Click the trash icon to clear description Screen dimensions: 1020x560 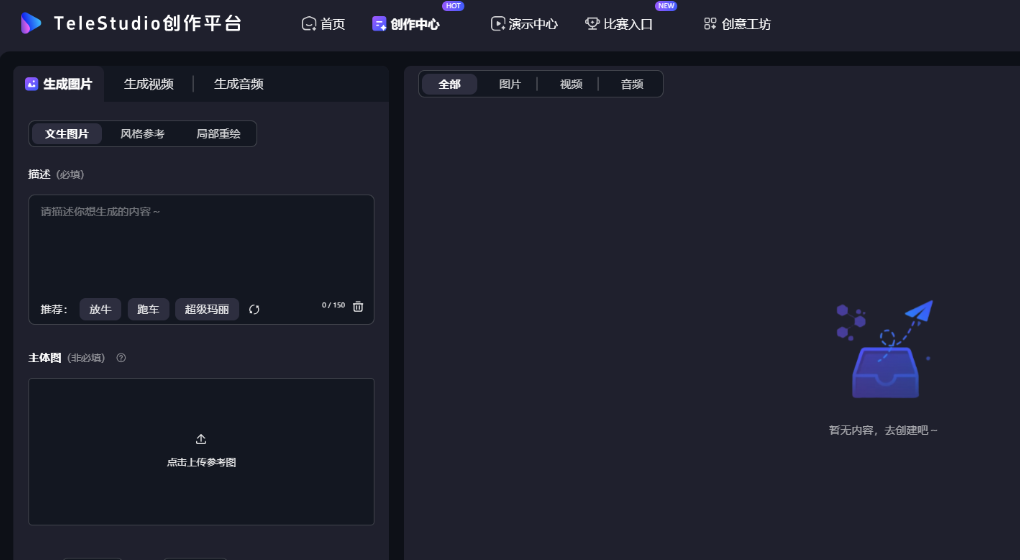pyautogui.click(x=358, y=307)
